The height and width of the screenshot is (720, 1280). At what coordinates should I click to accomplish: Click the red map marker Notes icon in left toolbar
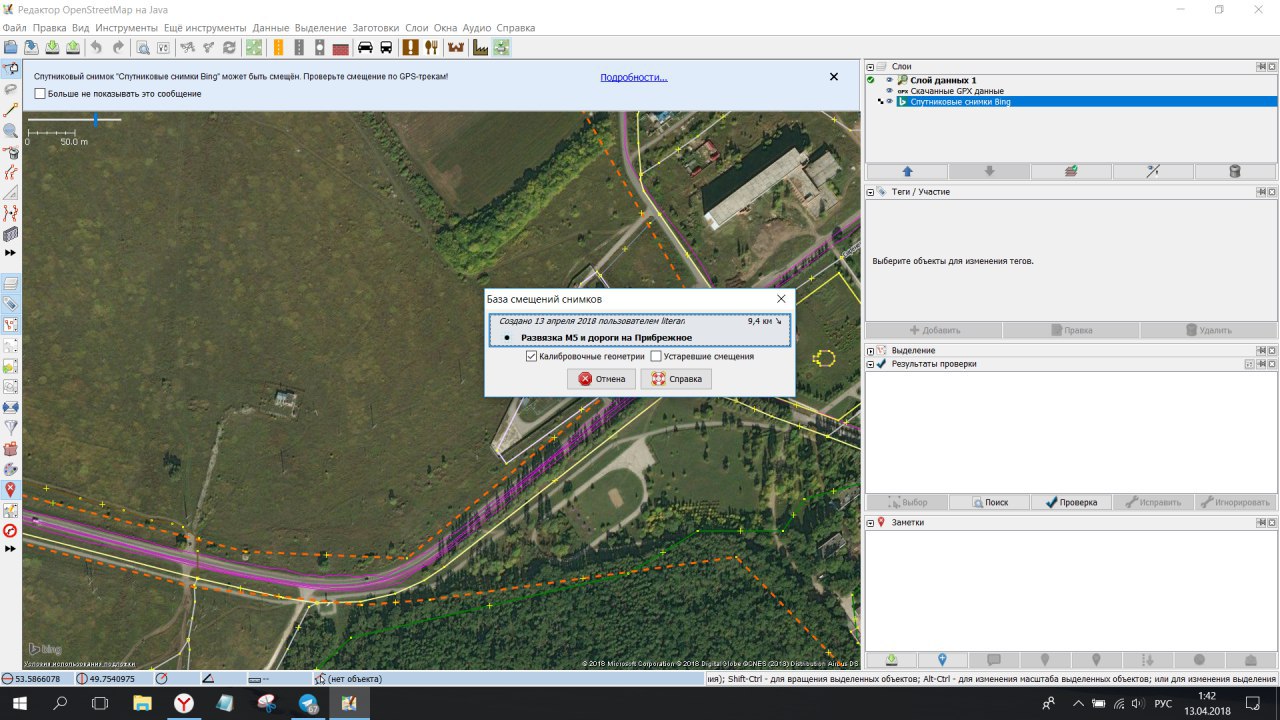pos(11,490)
